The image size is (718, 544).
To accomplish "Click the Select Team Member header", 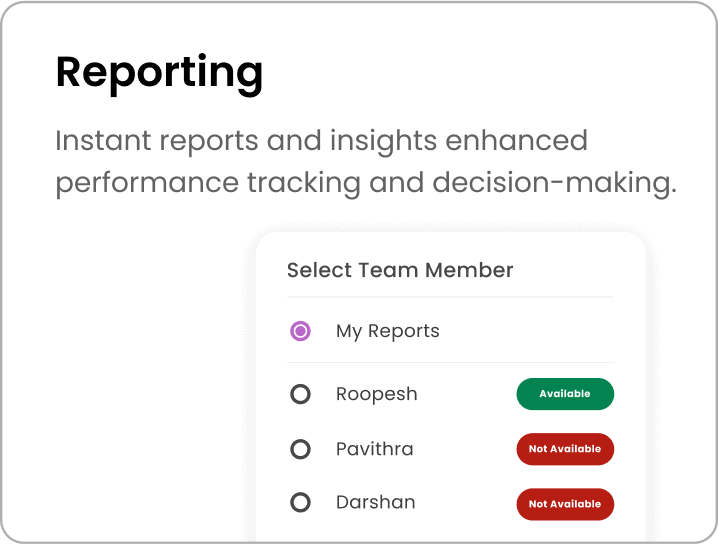I will tap(400, 270).
